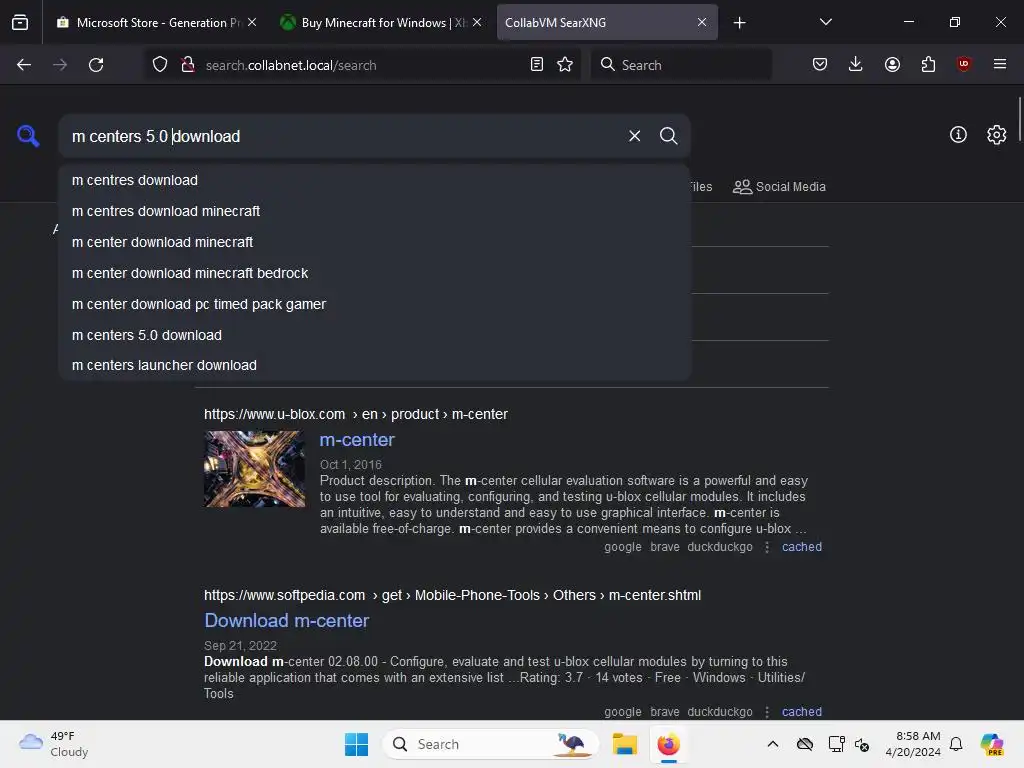Click the SearXNG magnifier logo
1024x768 pixels.
point(28,136)
